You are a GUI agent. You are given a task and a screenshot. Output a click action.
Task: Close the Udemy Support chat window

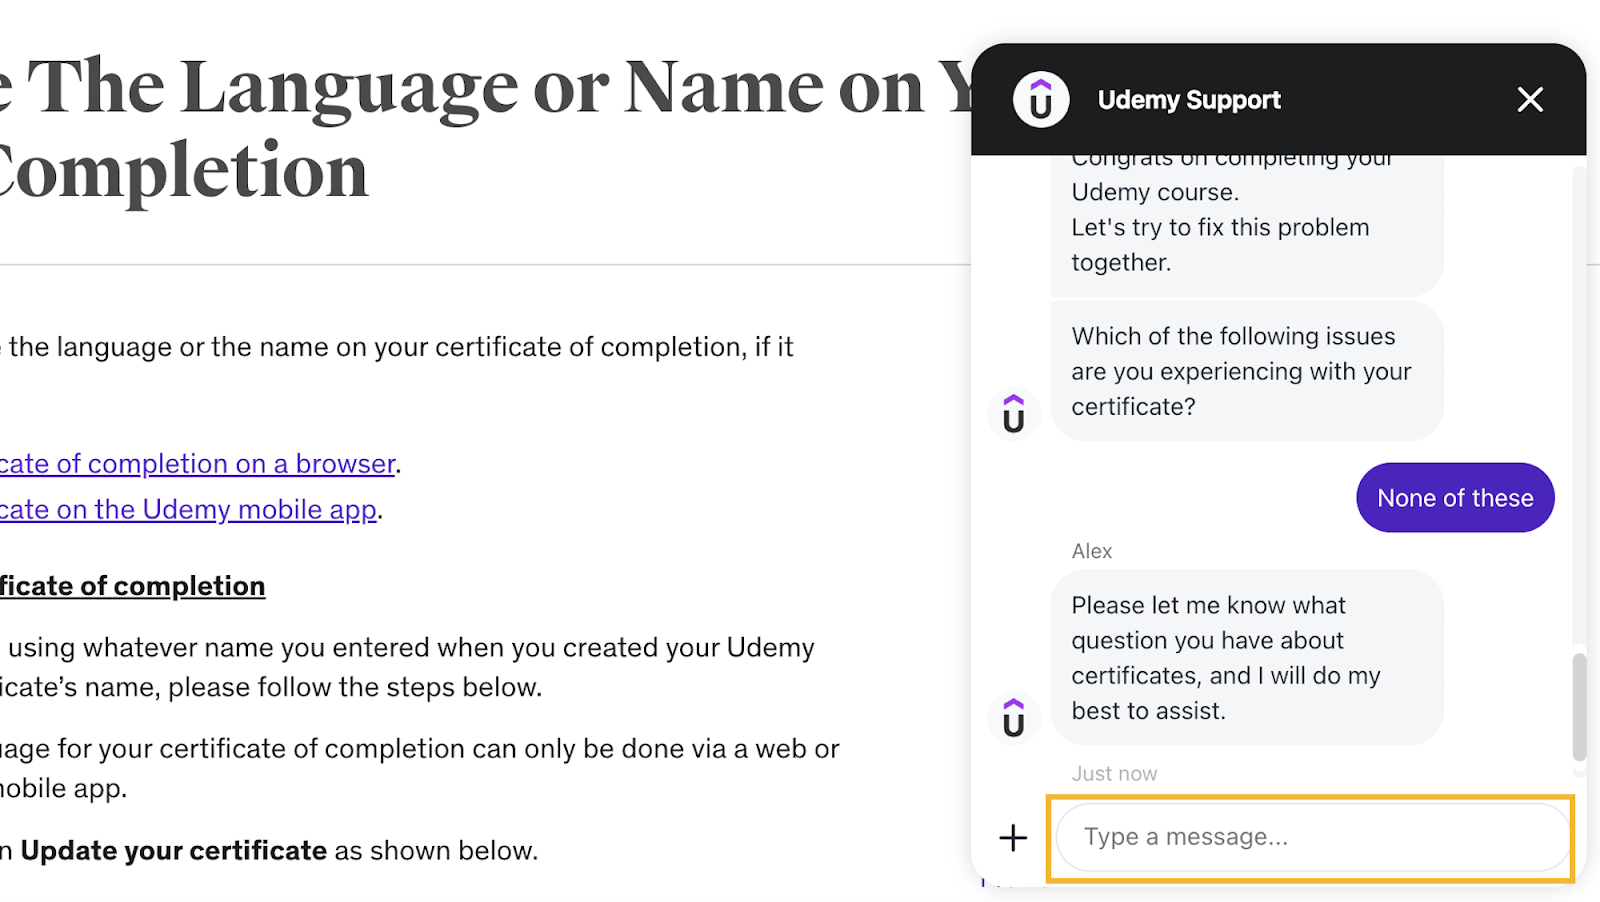coord(1530,99)
